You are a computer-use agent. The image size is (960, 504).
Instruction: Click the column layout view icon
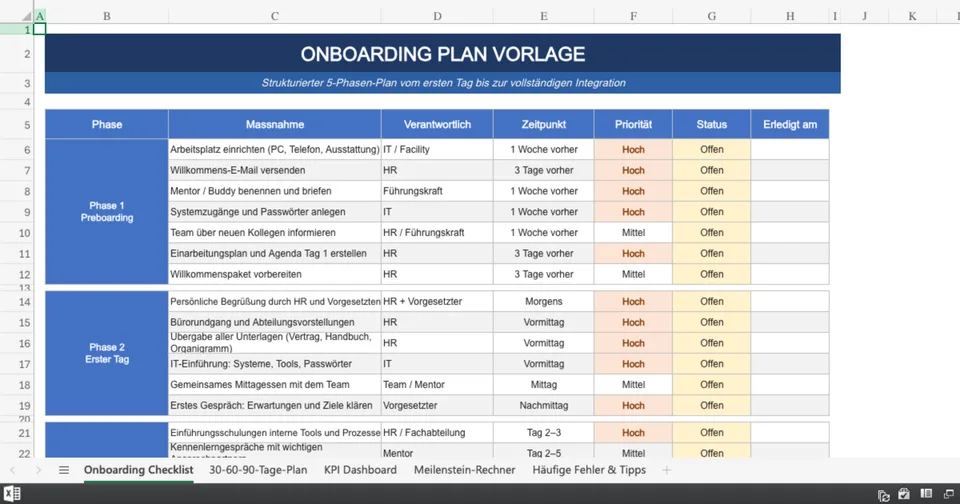click(x=926, y=494)
